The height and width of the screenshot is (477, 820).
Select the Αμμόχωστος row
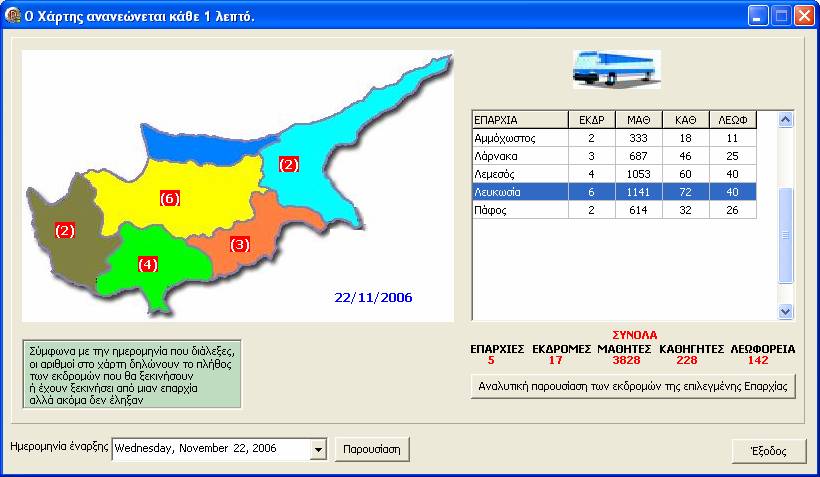click(x=614, y=138)
